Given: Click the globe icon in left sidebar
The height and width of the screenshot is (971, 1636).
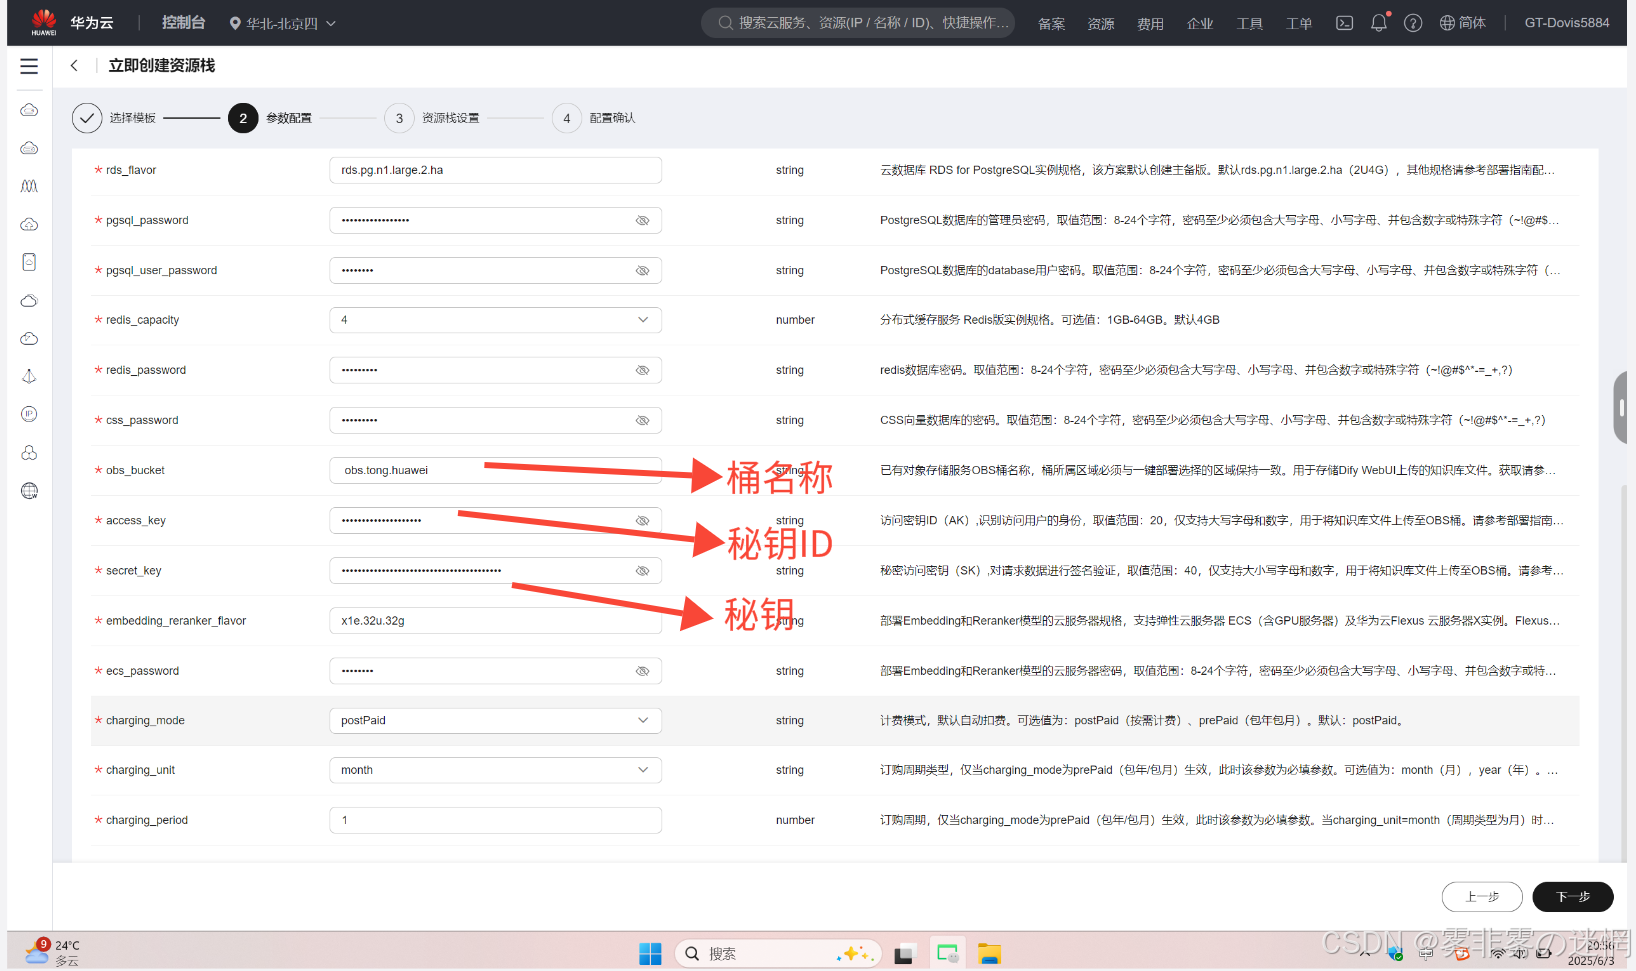Looking at the screenshot, I should (29, 491).
